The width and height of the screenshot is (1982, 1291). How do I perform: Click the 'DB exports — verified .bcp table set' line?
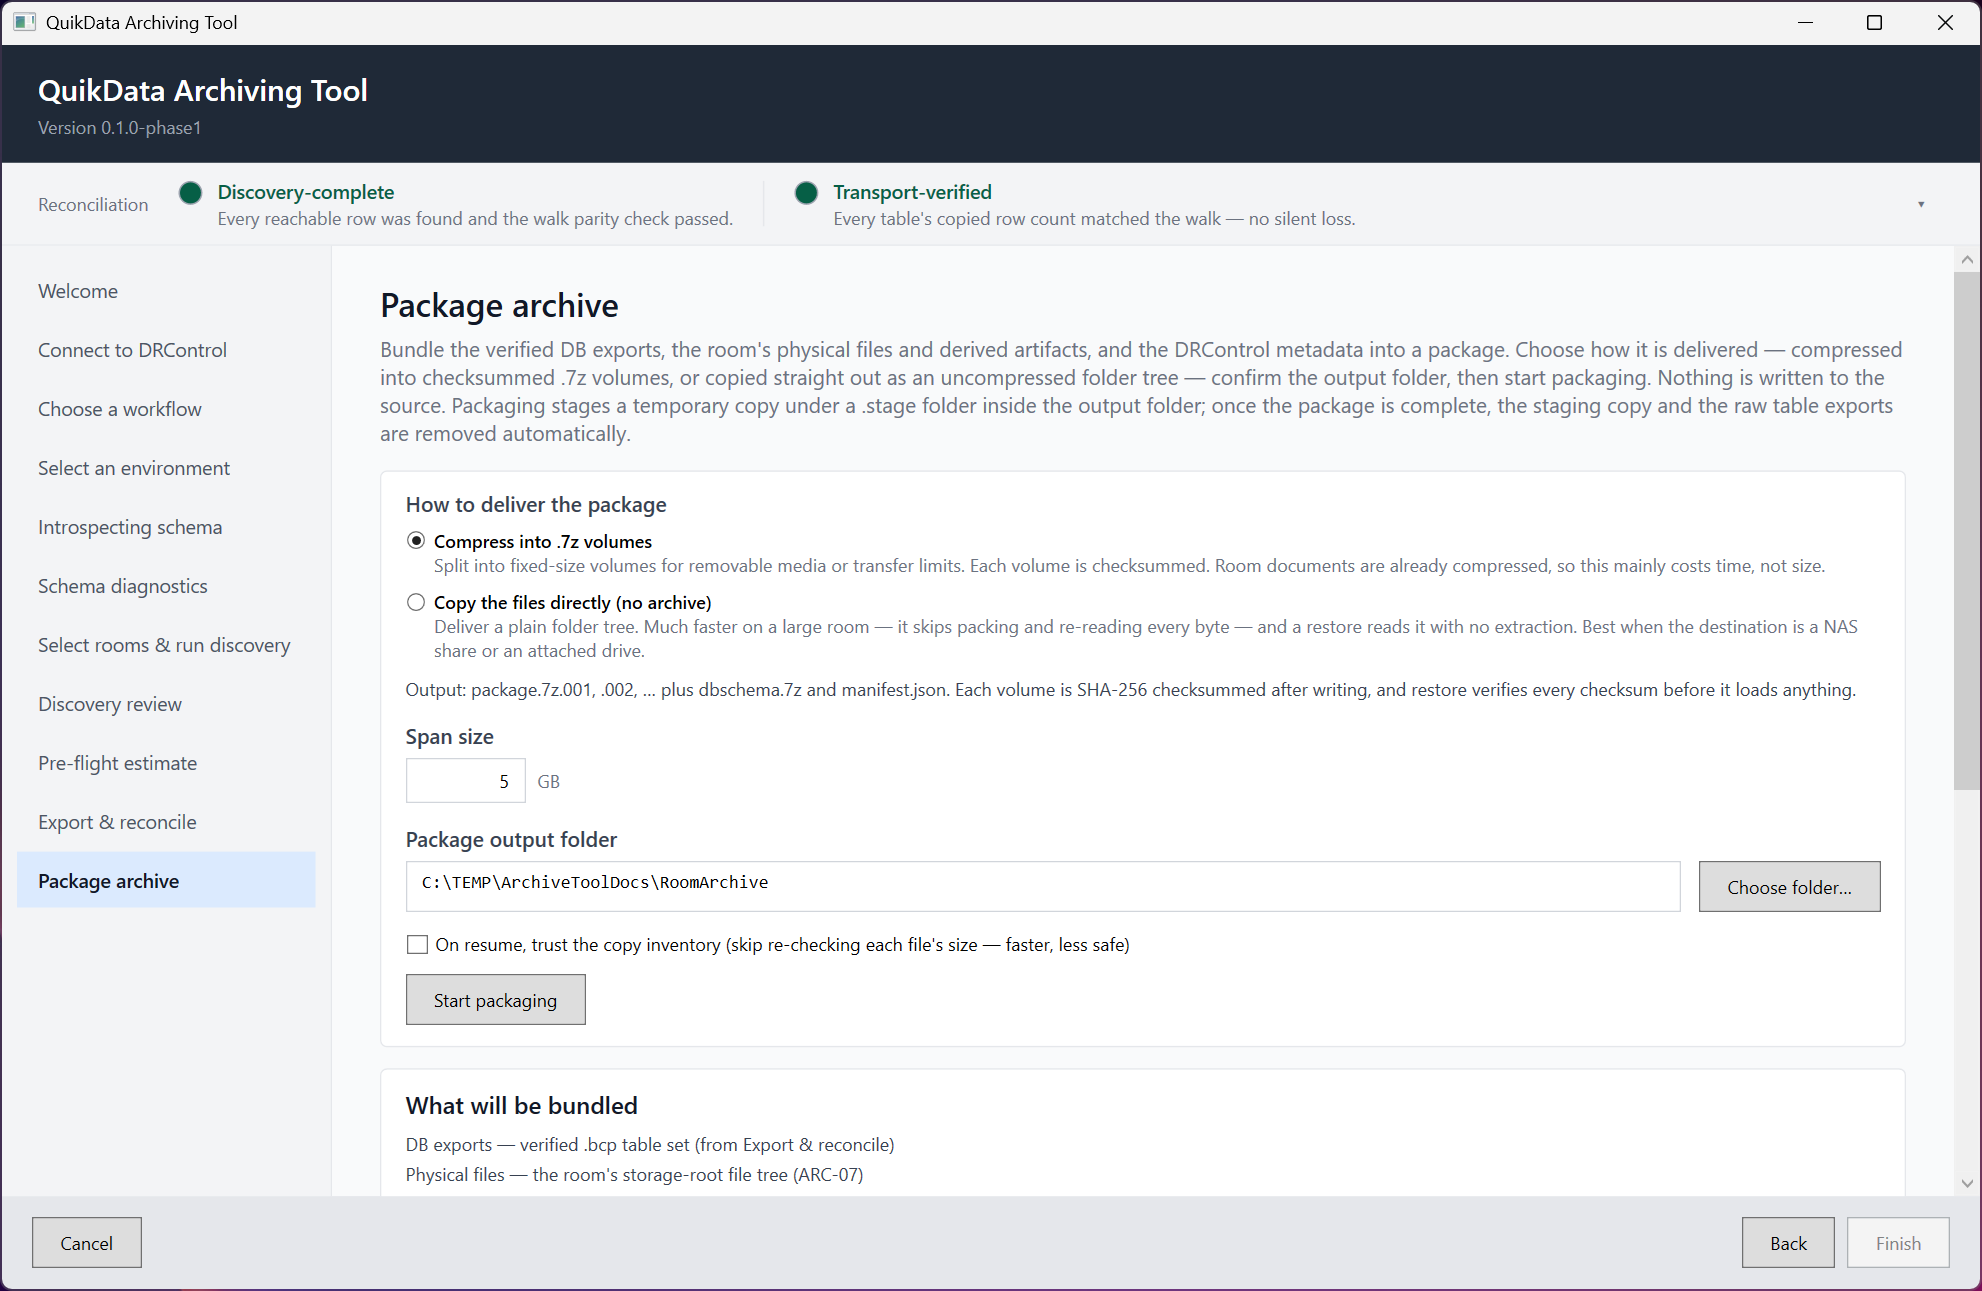[x=650, y=1144]
